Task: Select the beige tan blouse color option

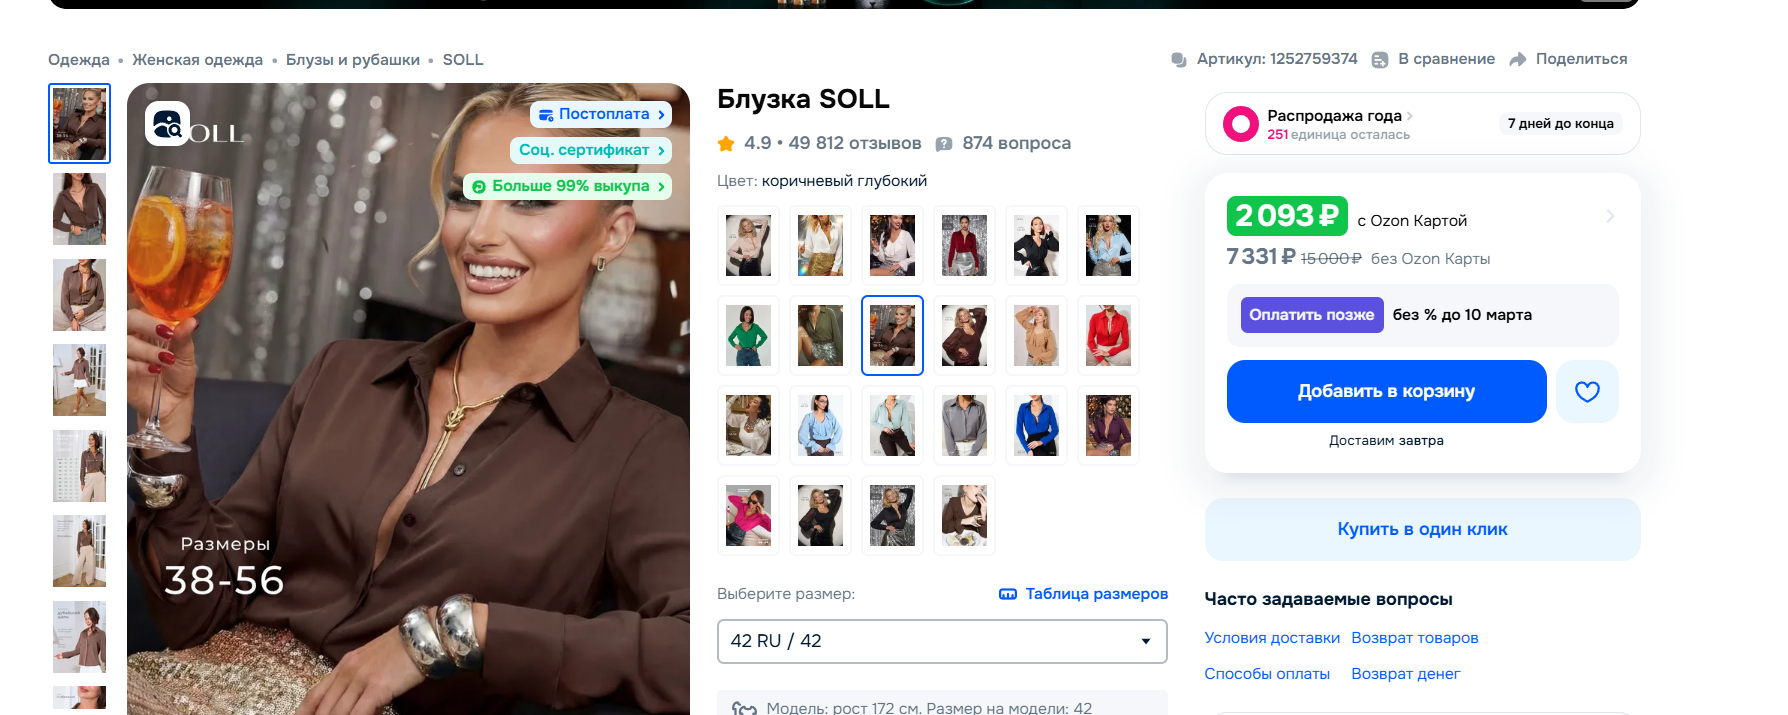Action: [1036, 336]
